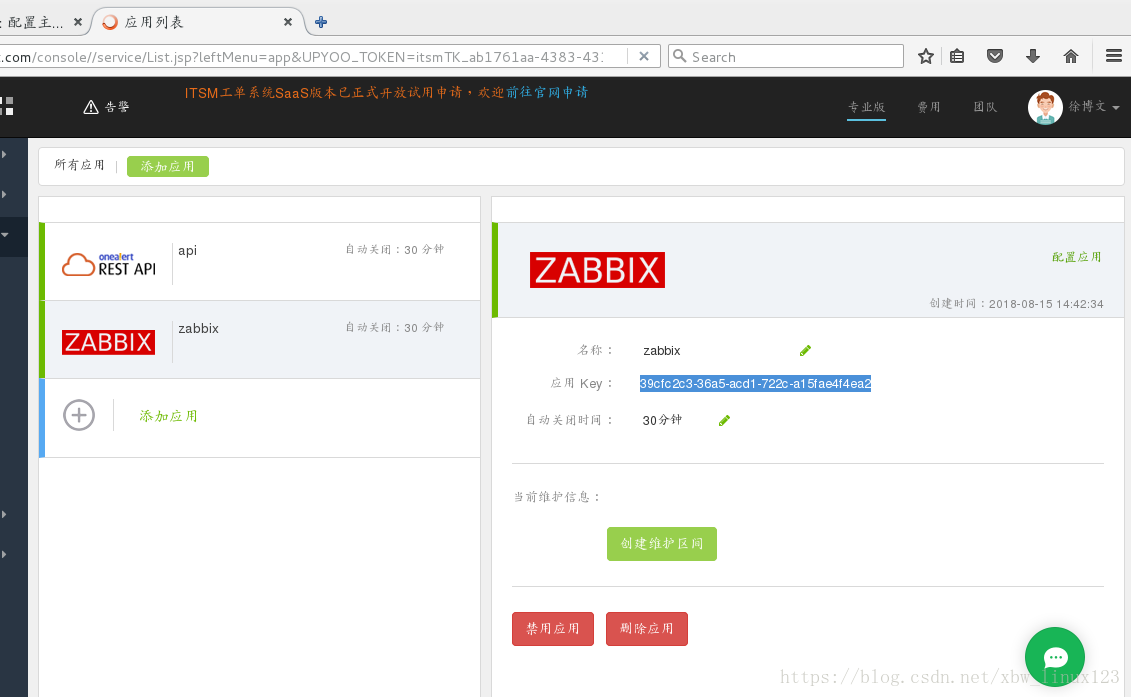Expand the bottom left sidebar arrow
Viewport: 1131px width, 697px height.
(x=4, y=554)
